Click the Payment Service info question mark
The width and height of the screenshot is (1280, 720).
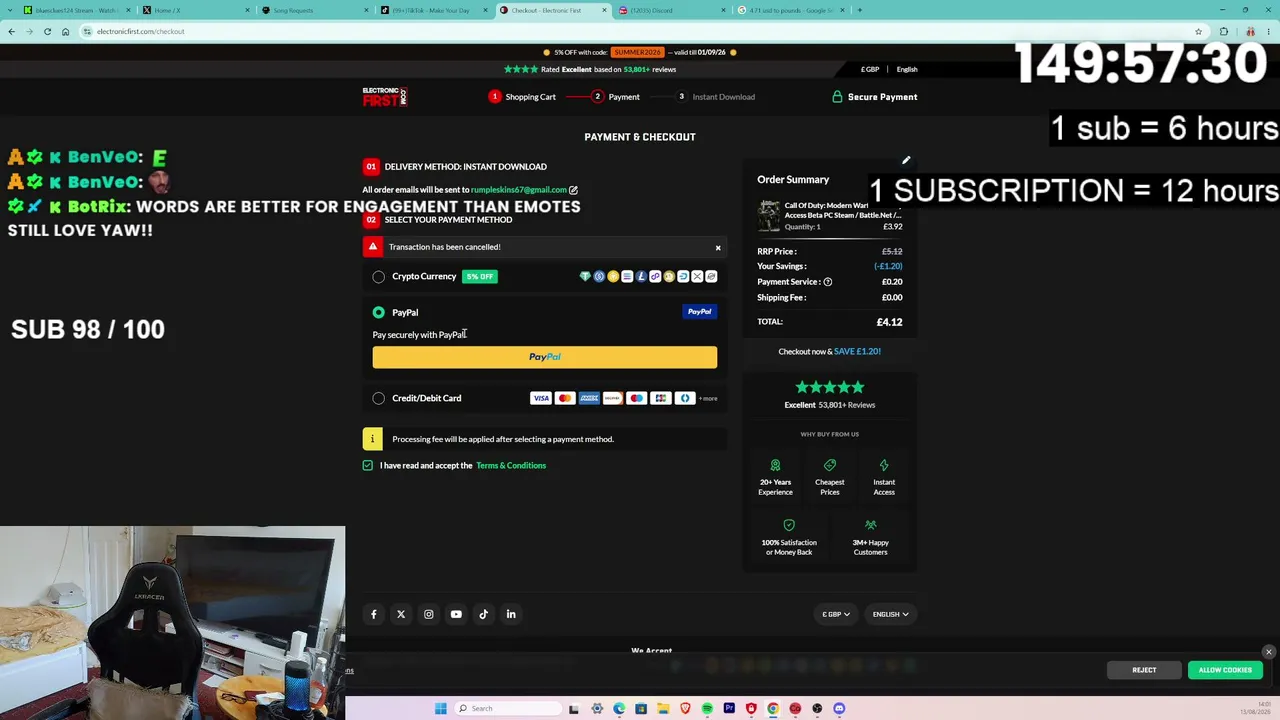[827, 282]
